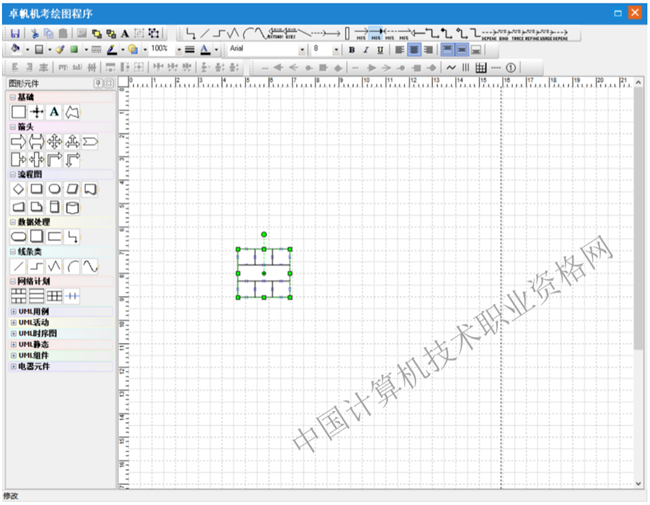Choose the text 'A' element in 基础
The width and height of the screenshot is (650, 505).
[x=54, y=112]
